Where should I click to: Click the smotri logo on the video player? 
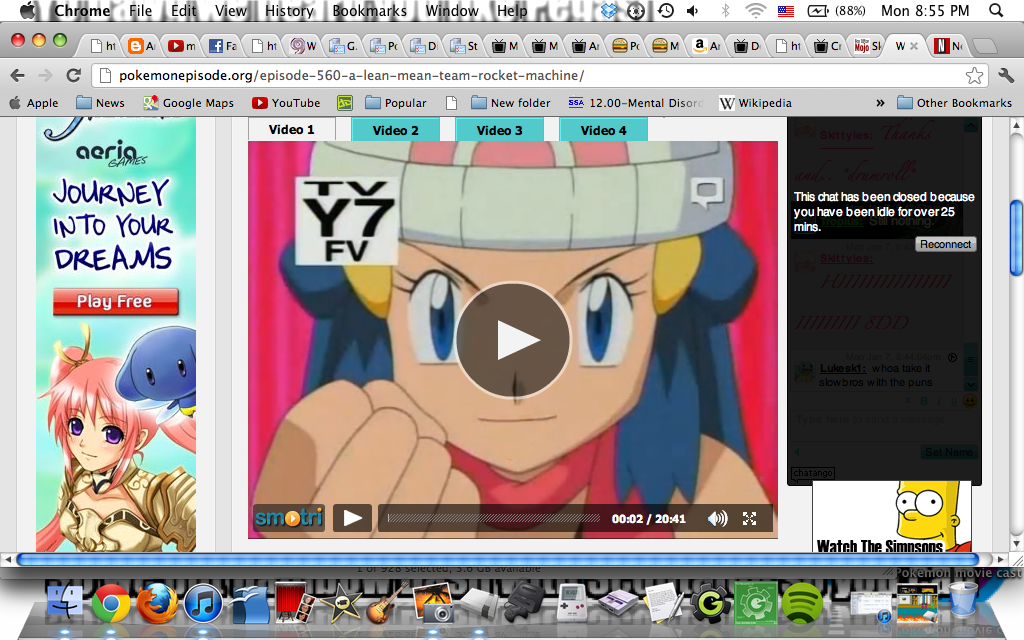click(x=288, y=518)
